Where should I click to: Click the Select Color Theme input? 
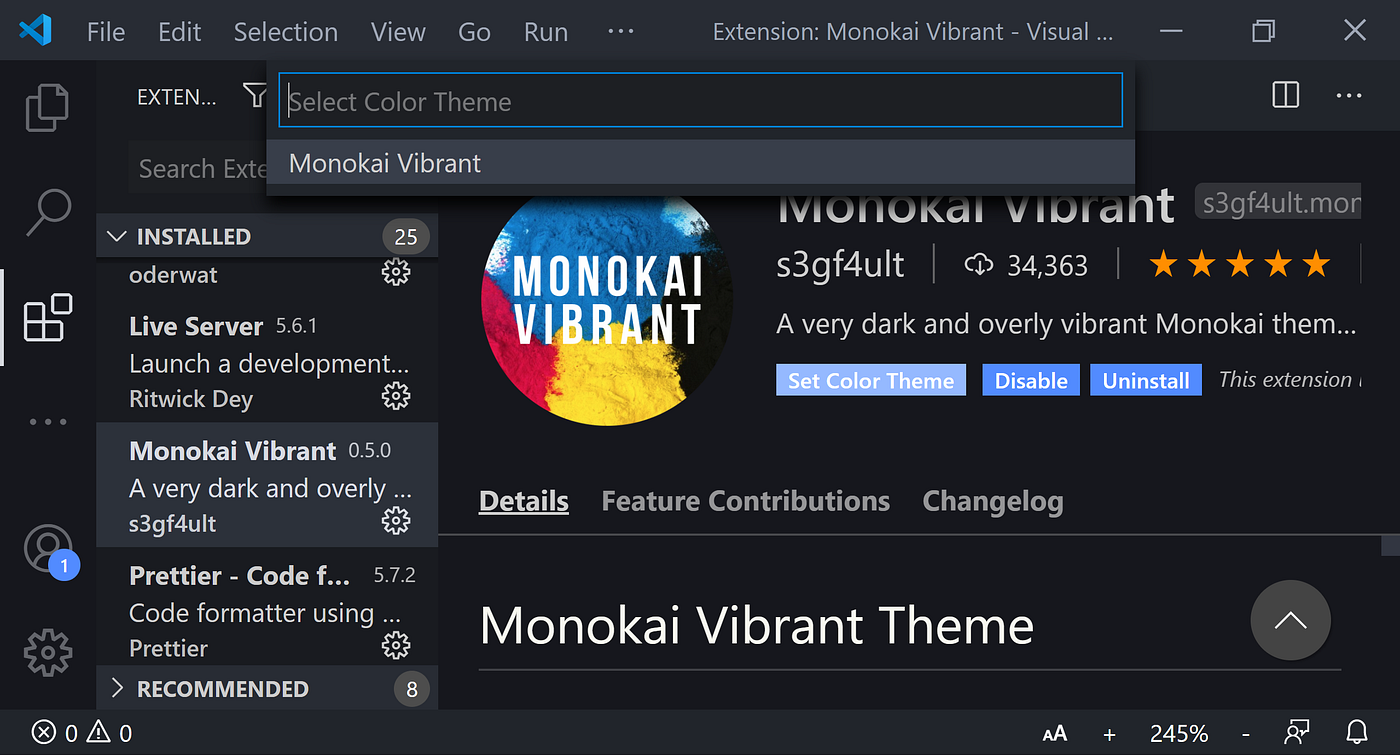click(x=700, y=100)
